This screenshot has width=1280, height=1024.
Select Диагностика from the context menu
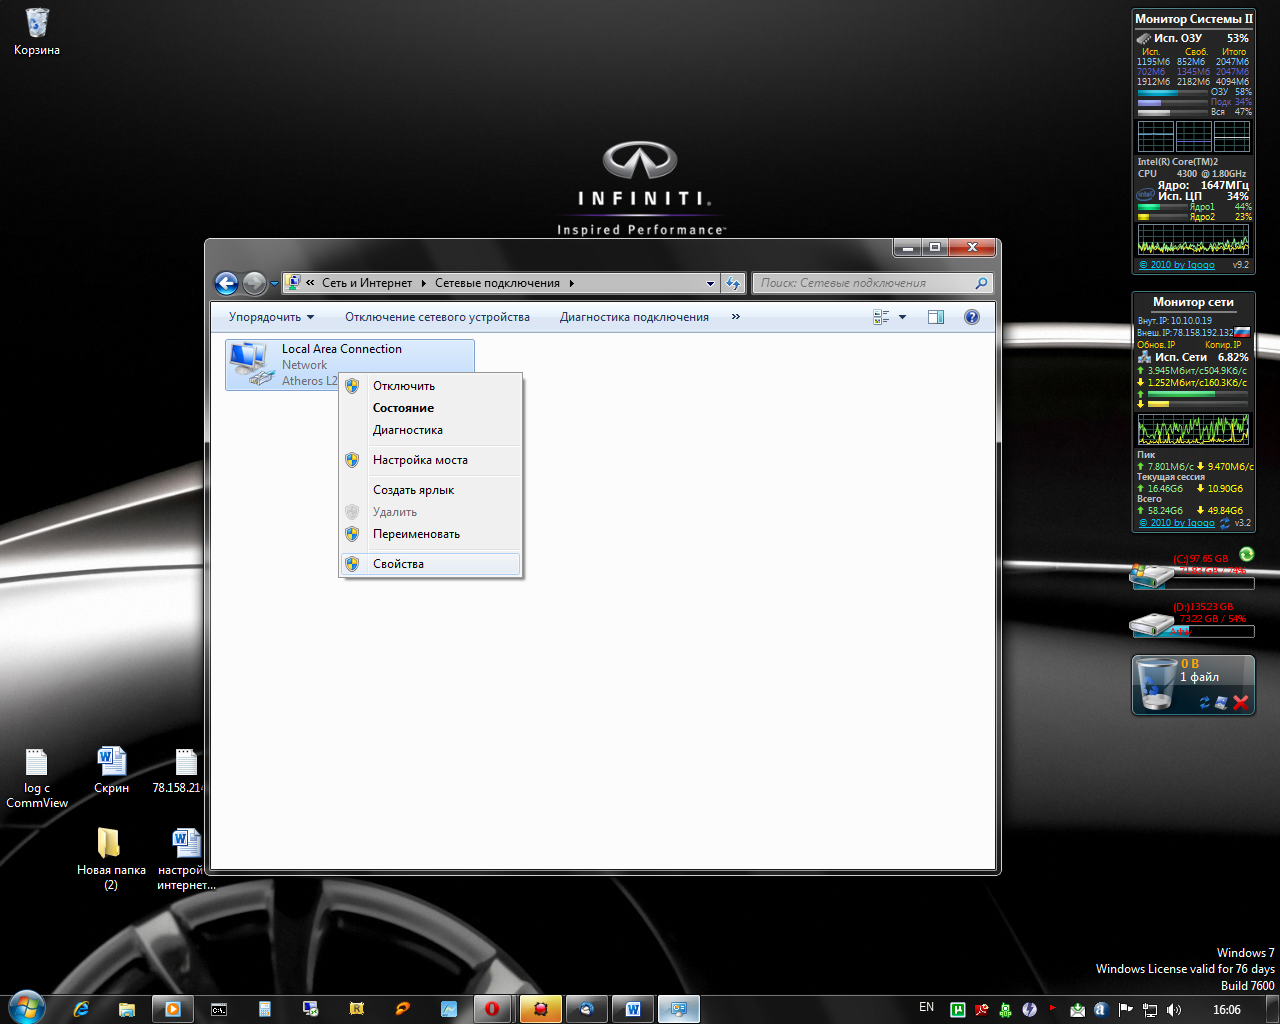[x=430, y=430]
